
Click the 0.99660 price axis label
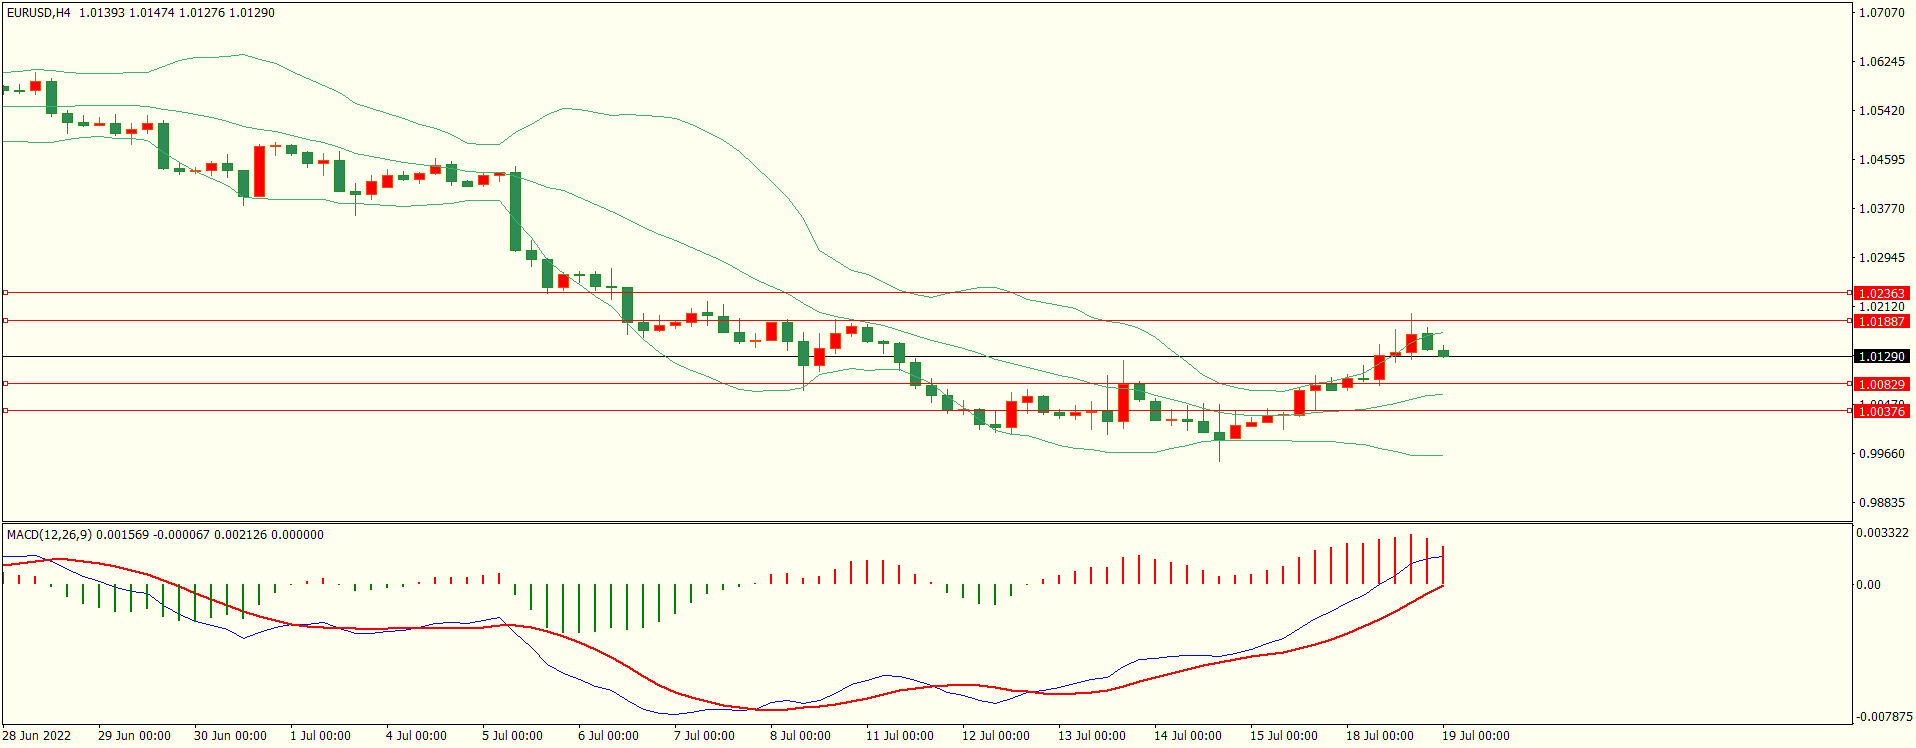tap(1881, 454)
